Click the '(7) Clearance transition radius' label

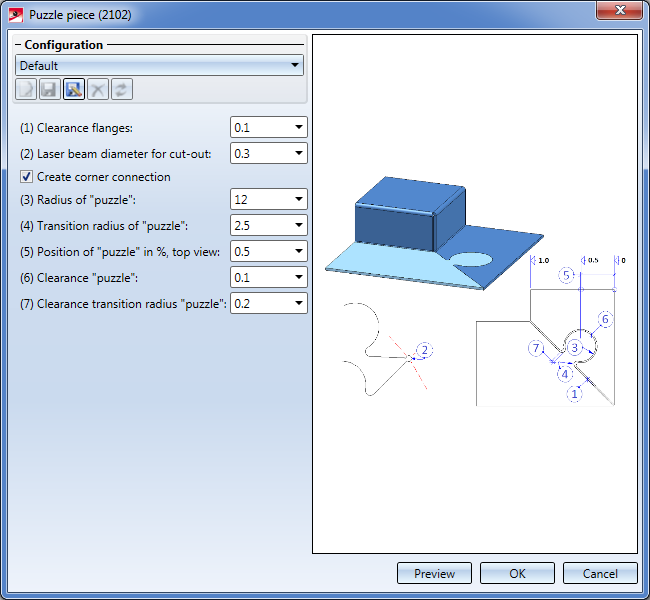point(123,304)
